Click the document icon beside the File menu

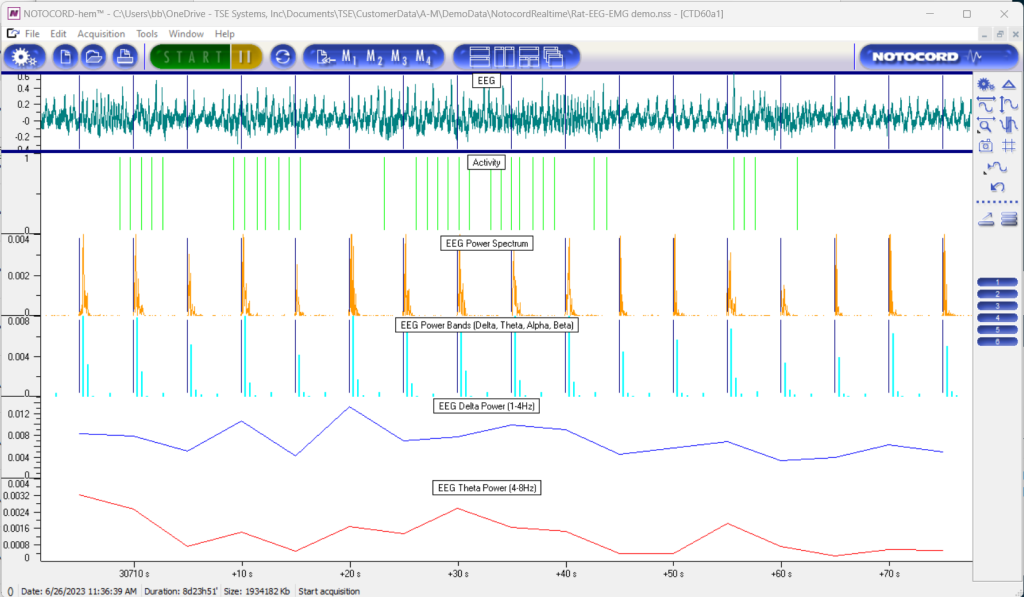click(12, 33)
